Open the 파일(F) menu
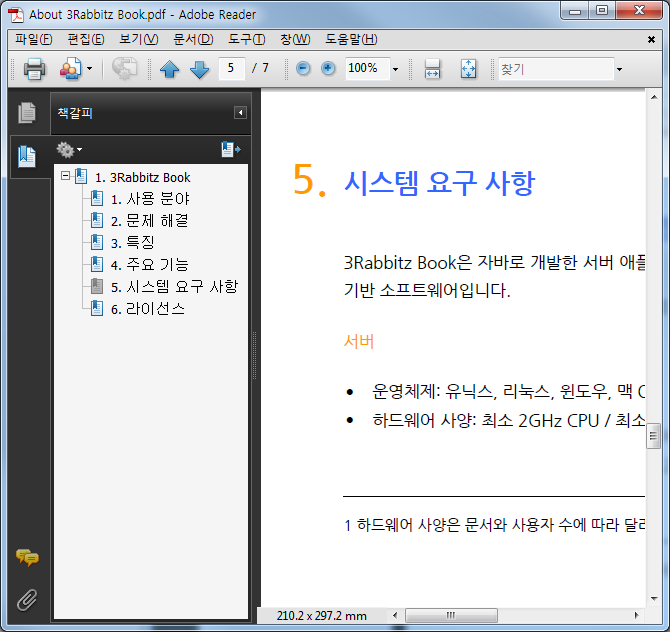Screen dimensions: 670x632 click(x=33, y=39)
